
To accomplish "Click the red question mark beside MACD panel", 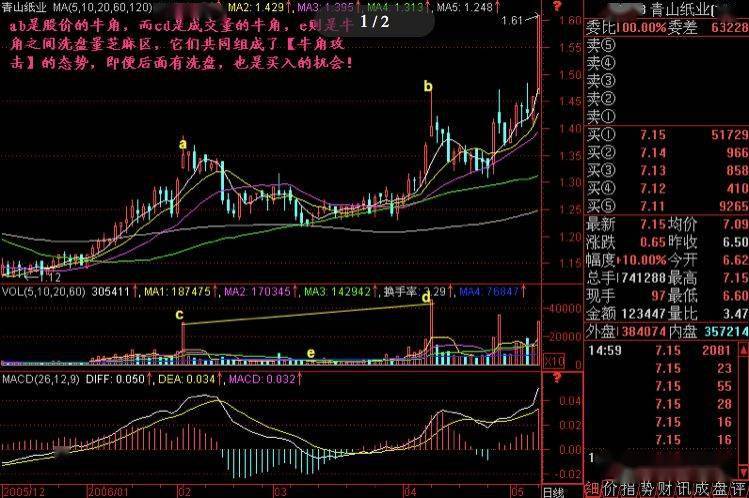I will (x=556, y=378).
